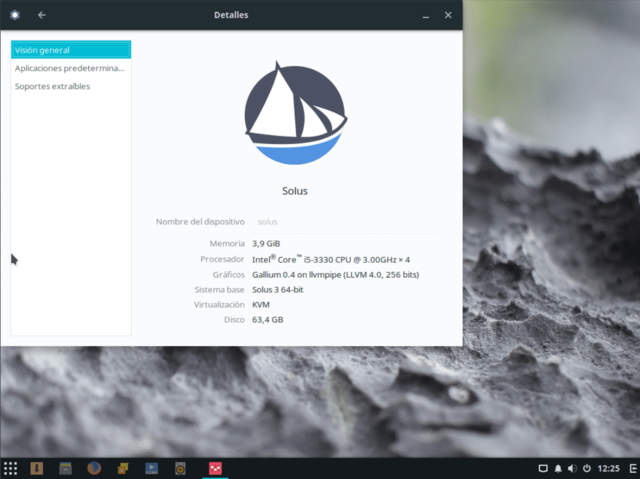Viewport: 640px width, 479px height.
Task: Open the Raven sidebar exit-arrow icon
Action: (x=633, y=468)
